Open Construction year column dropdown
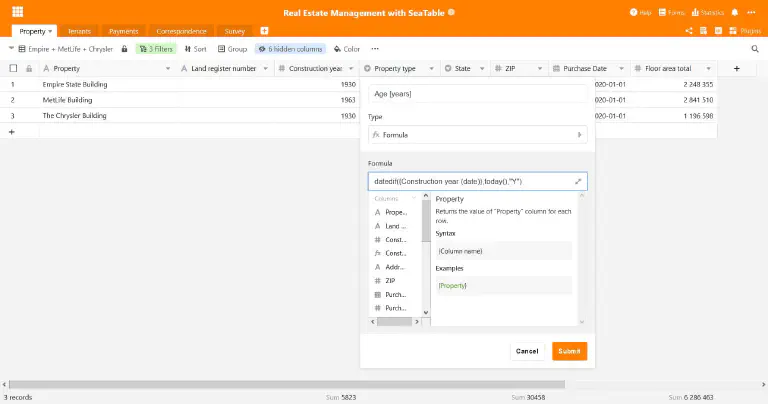Image resolution: width=768 pixels, height=404 pixels. coord(351,69)
